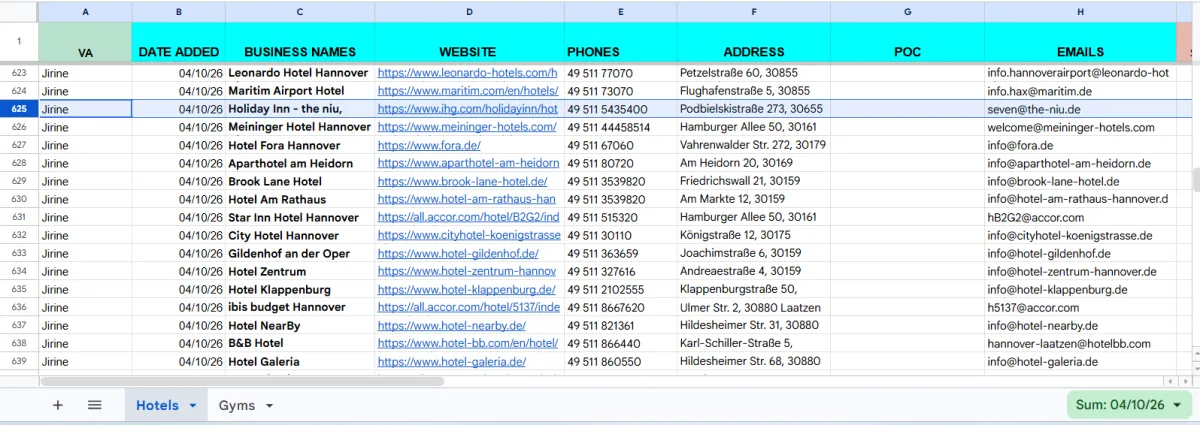Click the ADDRESS header cell
Image resolution: width=1200 pixels, height=425 pixels.
753,42
